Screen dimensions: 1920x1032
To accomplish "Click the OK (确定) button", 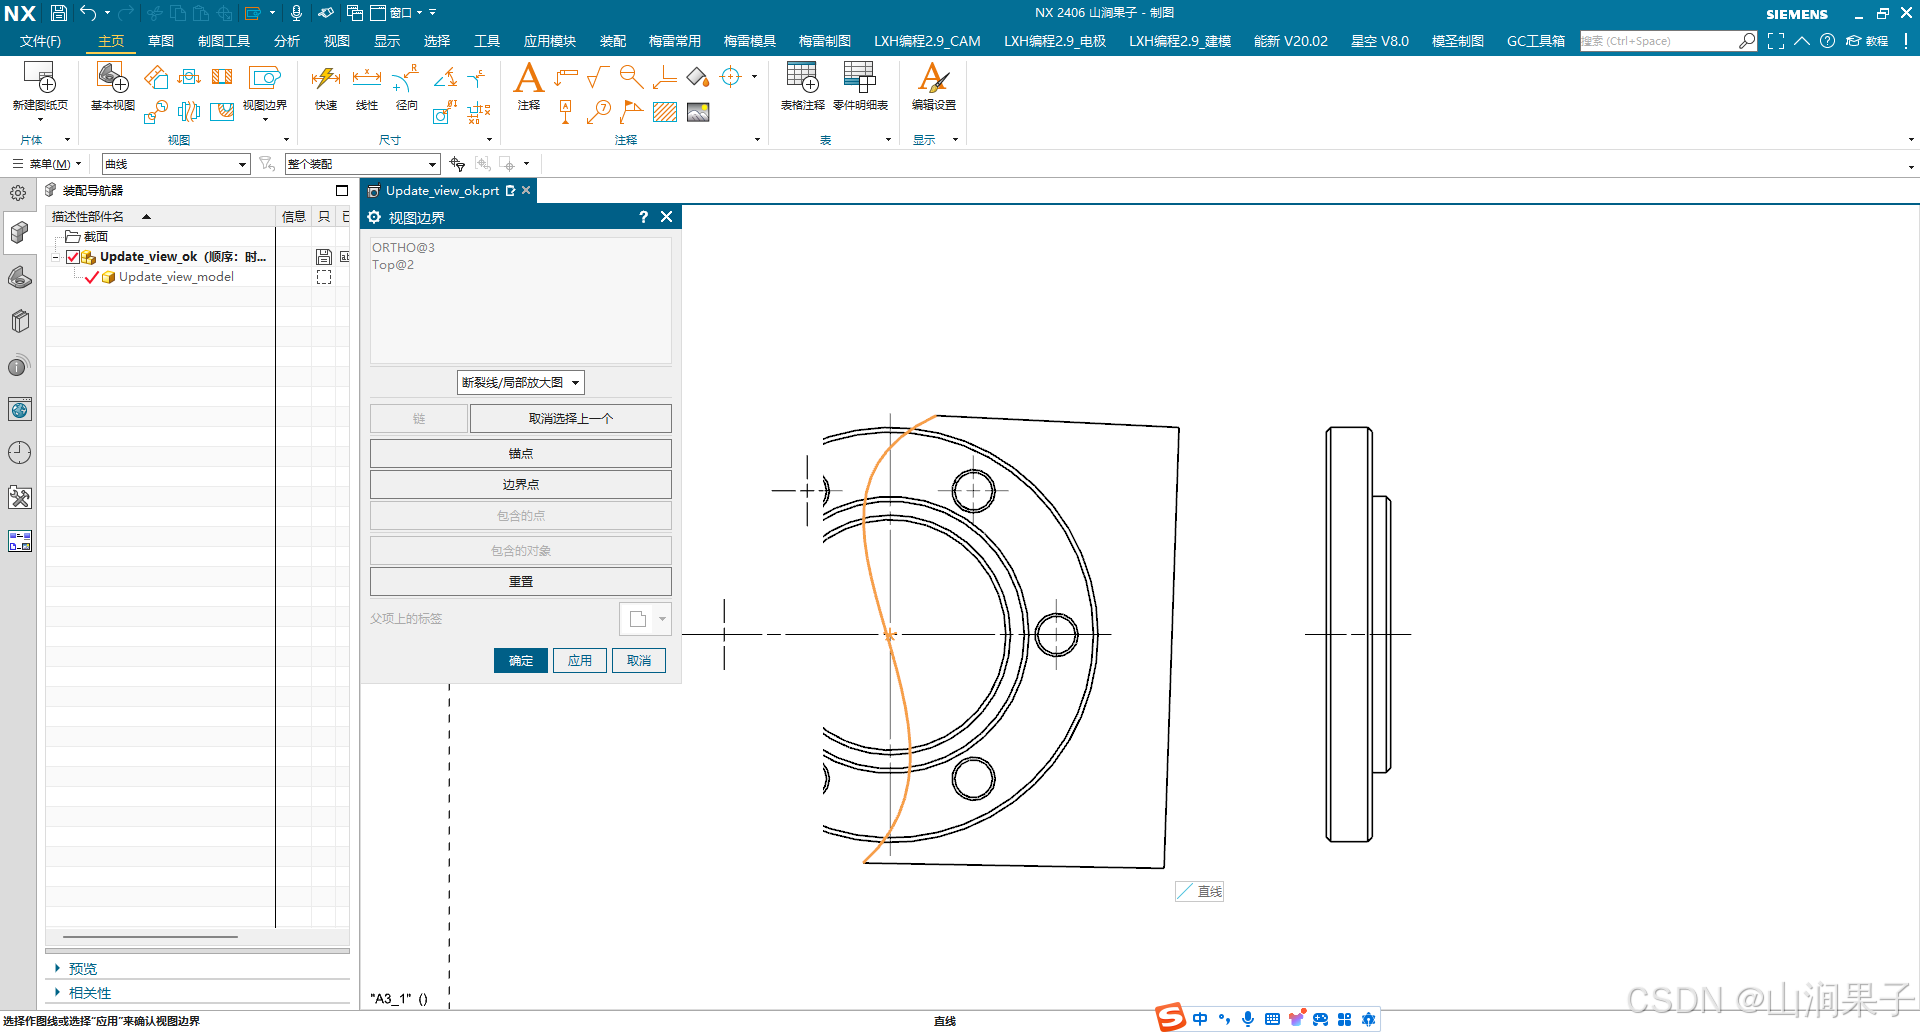I will point(521,660).
